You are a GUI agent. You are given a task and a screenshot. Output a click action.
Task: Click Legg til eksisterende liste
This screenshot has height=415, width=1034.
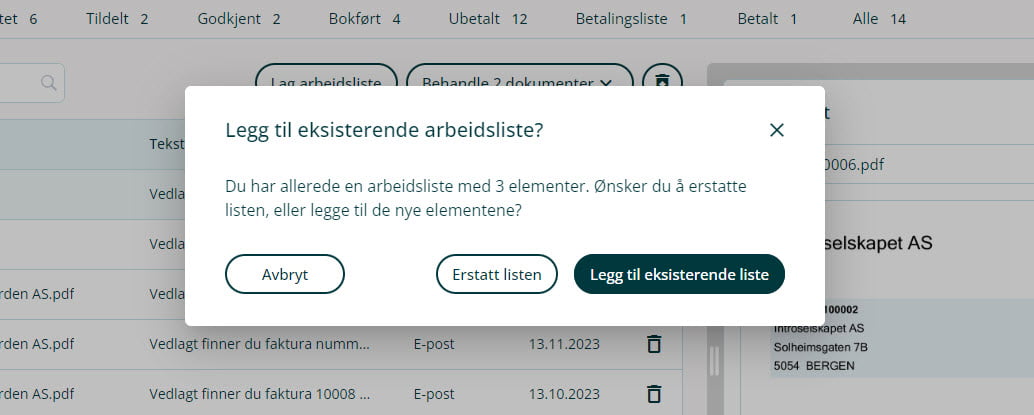[679, 274]
